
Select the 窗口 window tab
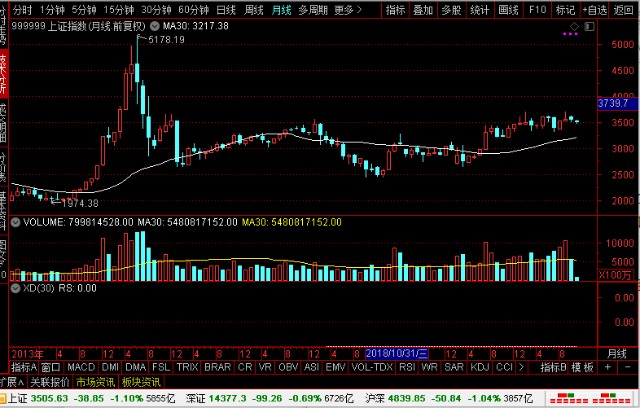[51, 368]
